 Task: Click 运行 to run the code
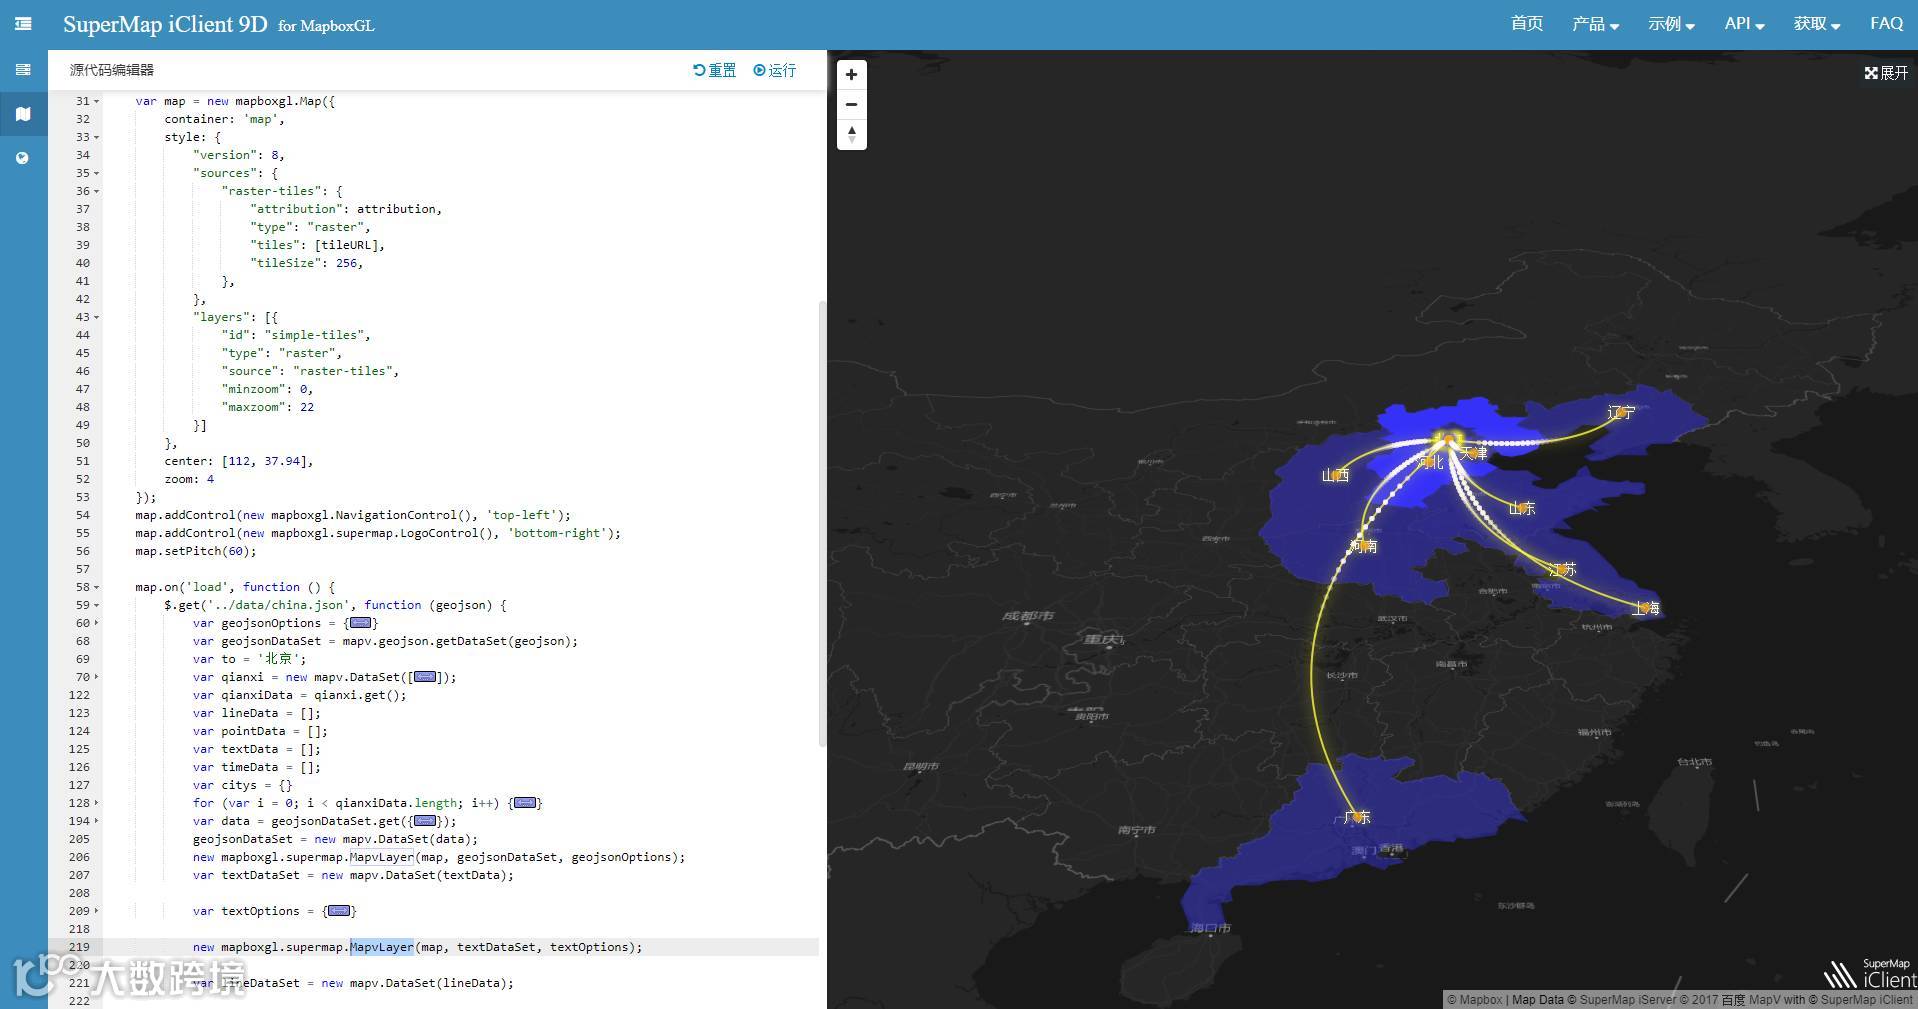click(x=775, y=70)
